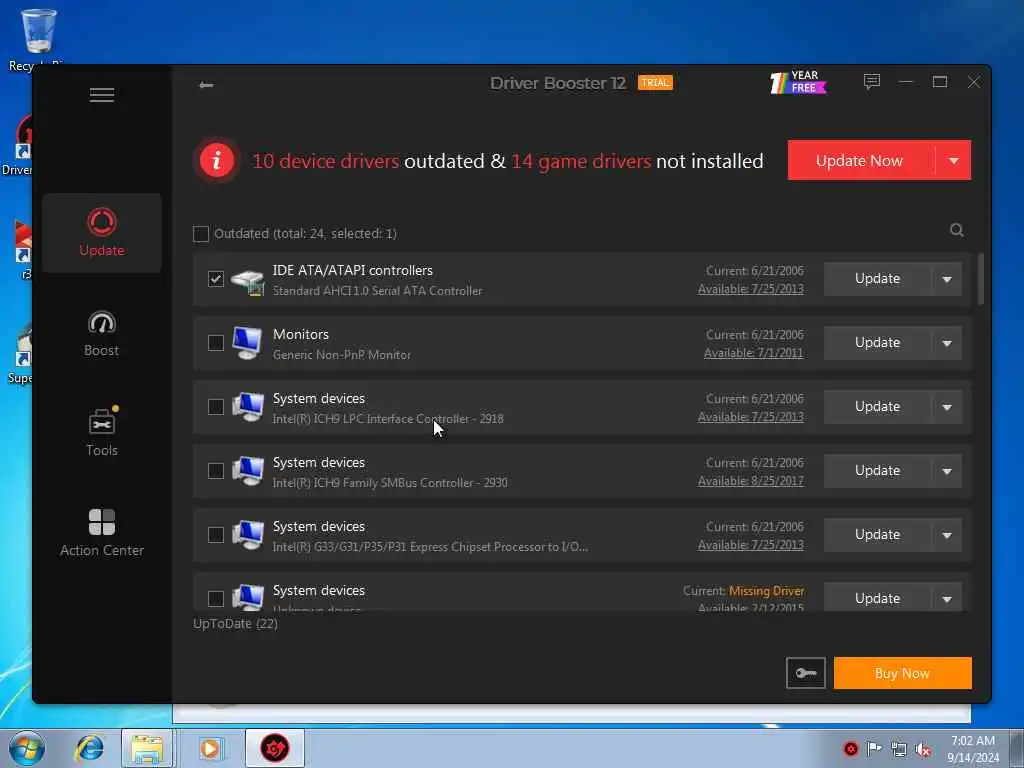Click the orange TRIAL badge

click(x=655, y=82)
